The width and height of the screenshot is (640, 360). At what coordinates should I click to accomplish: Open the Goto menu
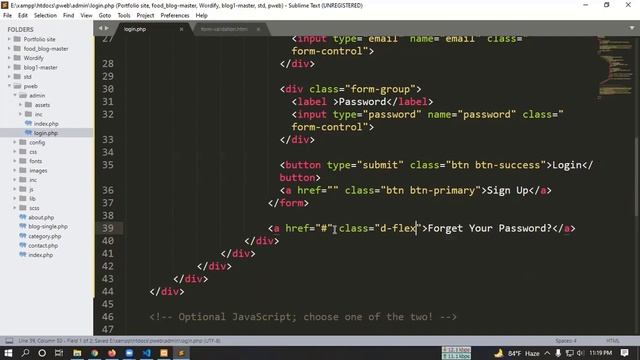pos(105,16)
